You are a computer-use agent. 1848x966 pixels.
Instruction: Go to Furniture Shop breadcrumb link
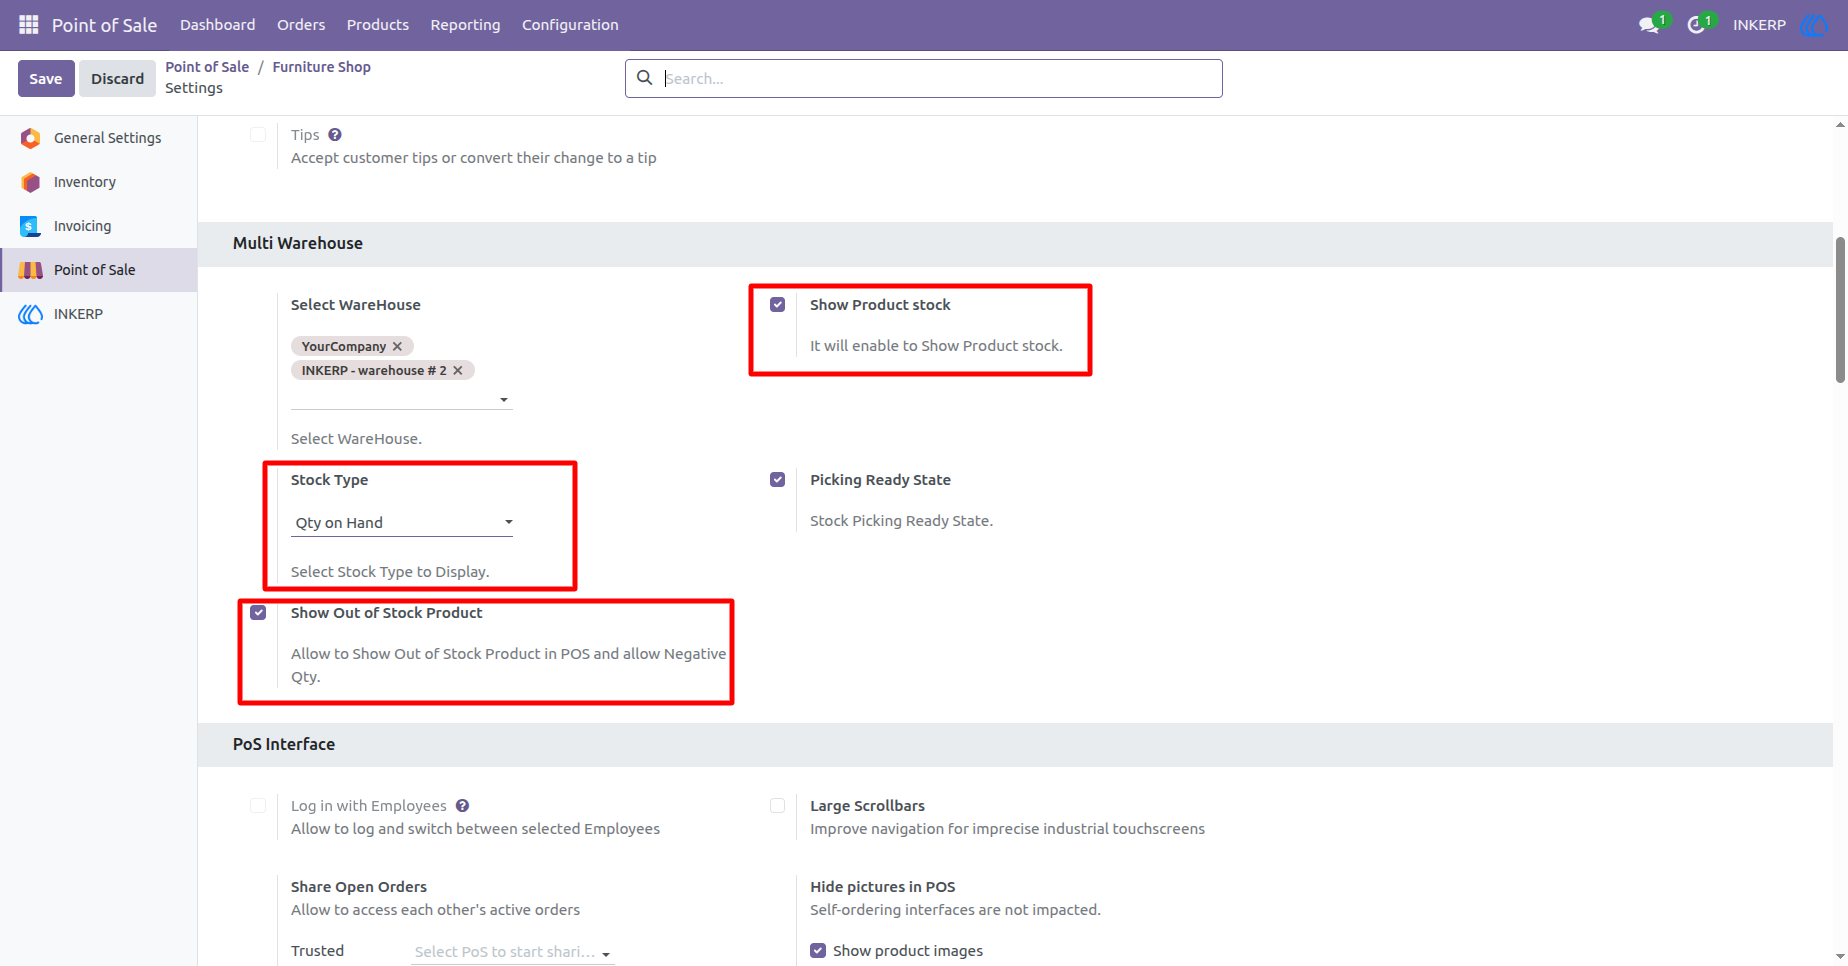coord(321,67)
